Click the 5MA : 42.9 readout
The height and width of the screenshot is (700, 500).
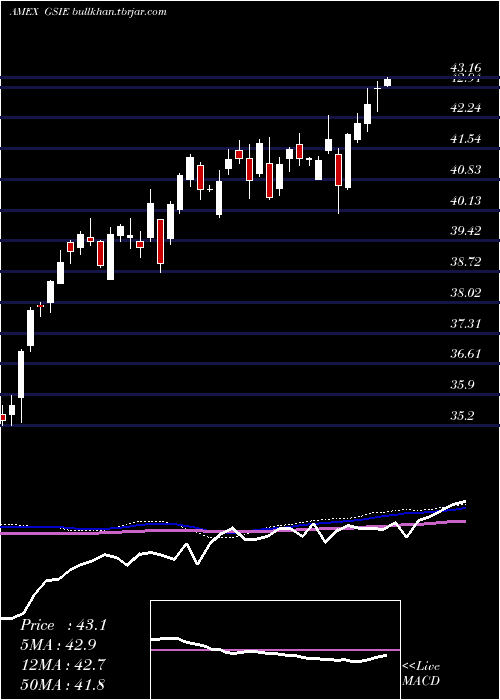[58, 645]
